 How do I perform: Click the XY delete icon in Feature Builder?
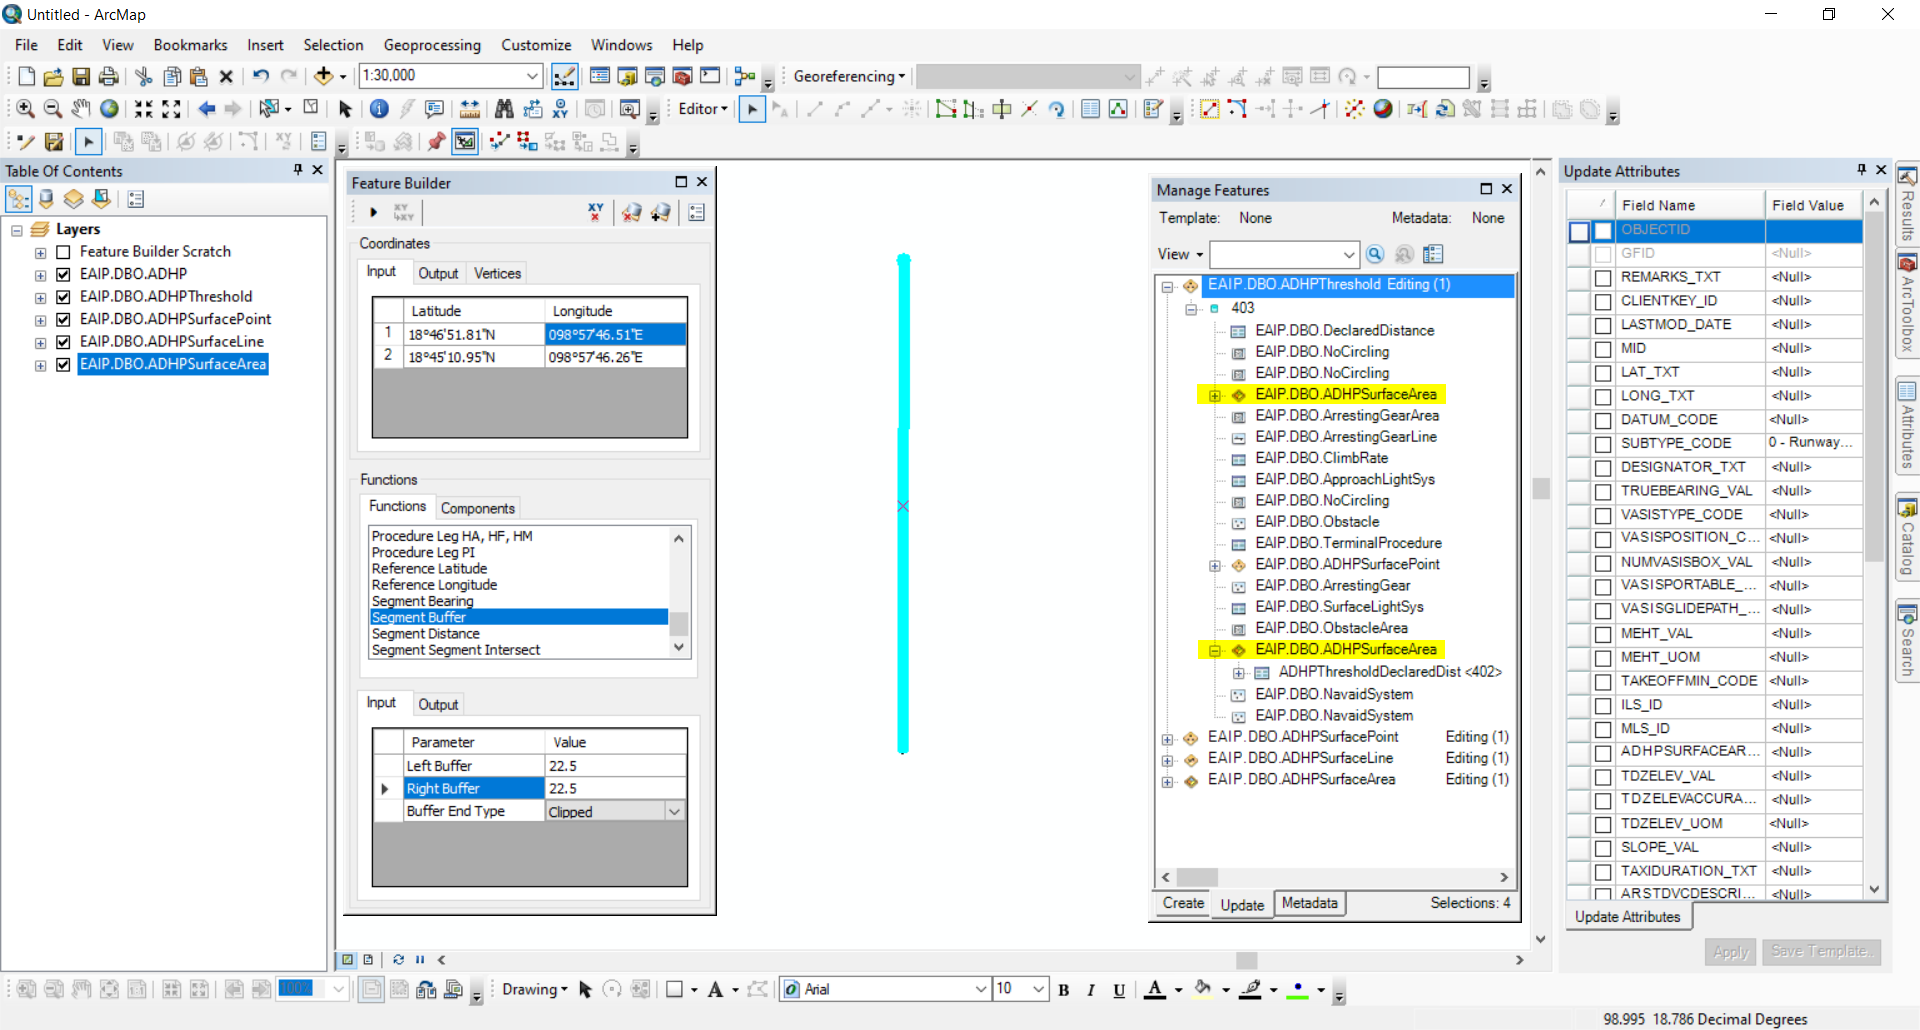click(596, 212)
